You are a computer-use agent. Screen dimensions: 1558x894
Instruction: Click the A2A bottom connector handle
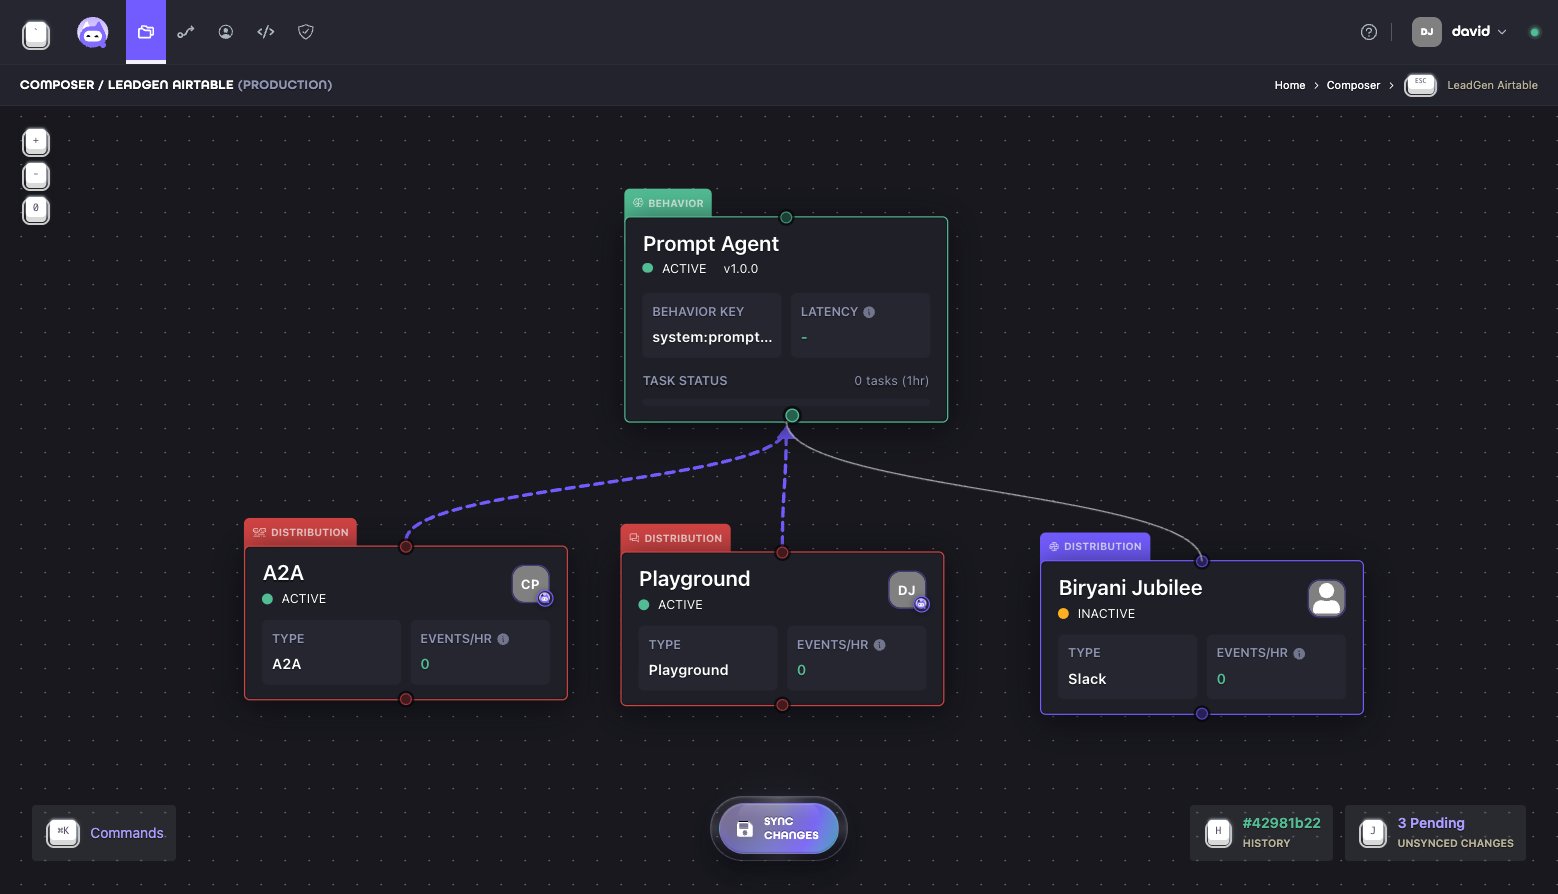pyautogui.click(x=406, y=699)
